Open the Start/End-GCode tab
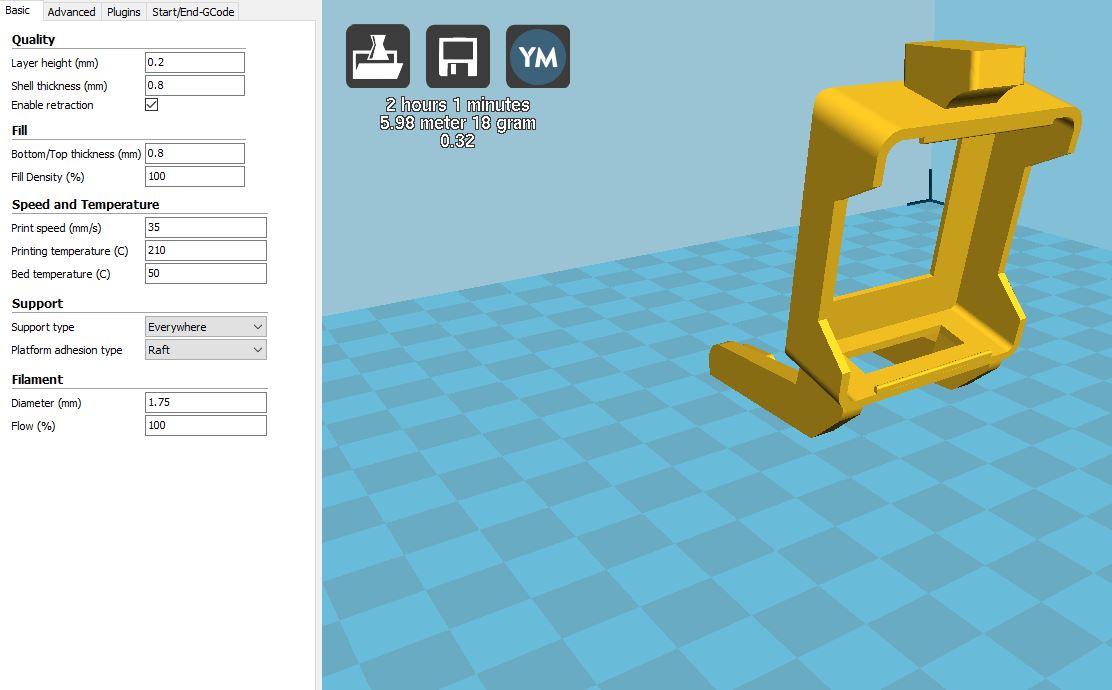Viewport: 1112px width, 690px height. point(193,12)
